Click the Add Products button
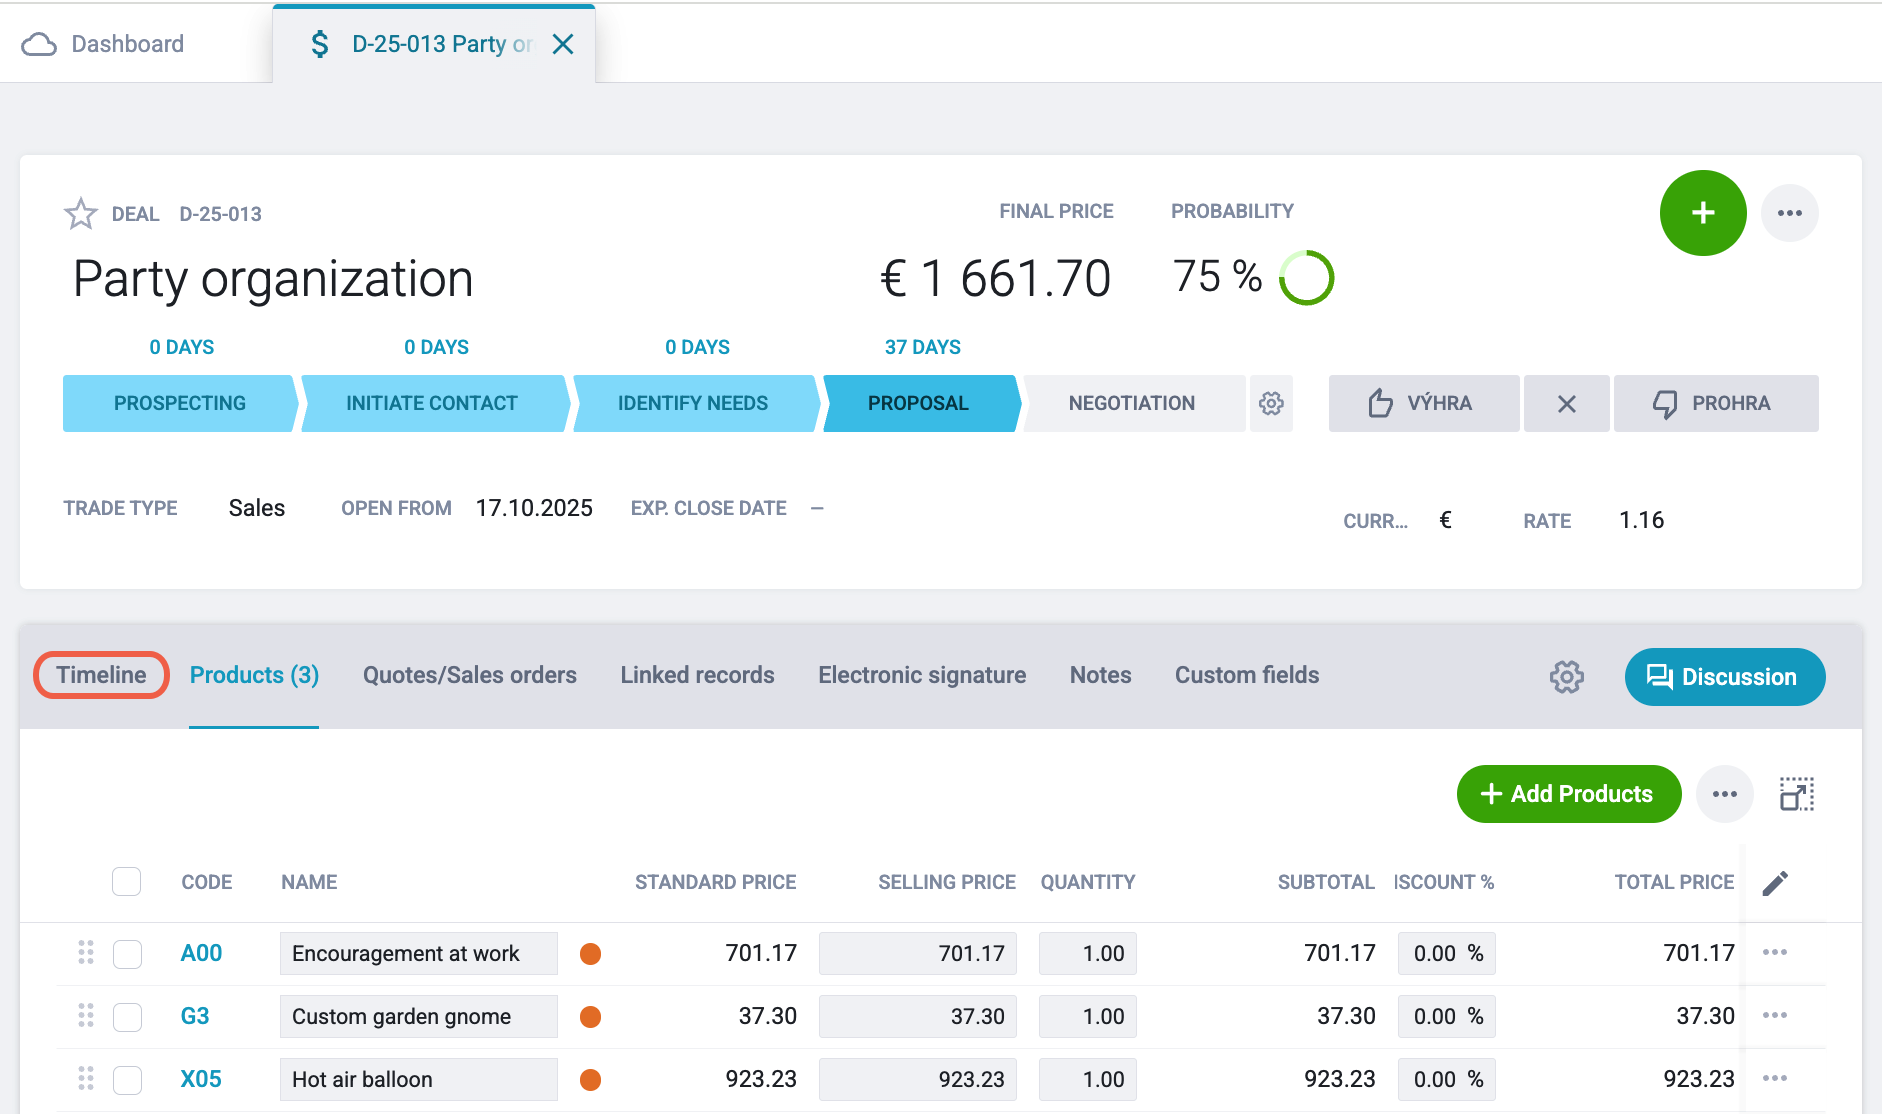This screenshot has width=1882, height=1114. point(1569,794)
